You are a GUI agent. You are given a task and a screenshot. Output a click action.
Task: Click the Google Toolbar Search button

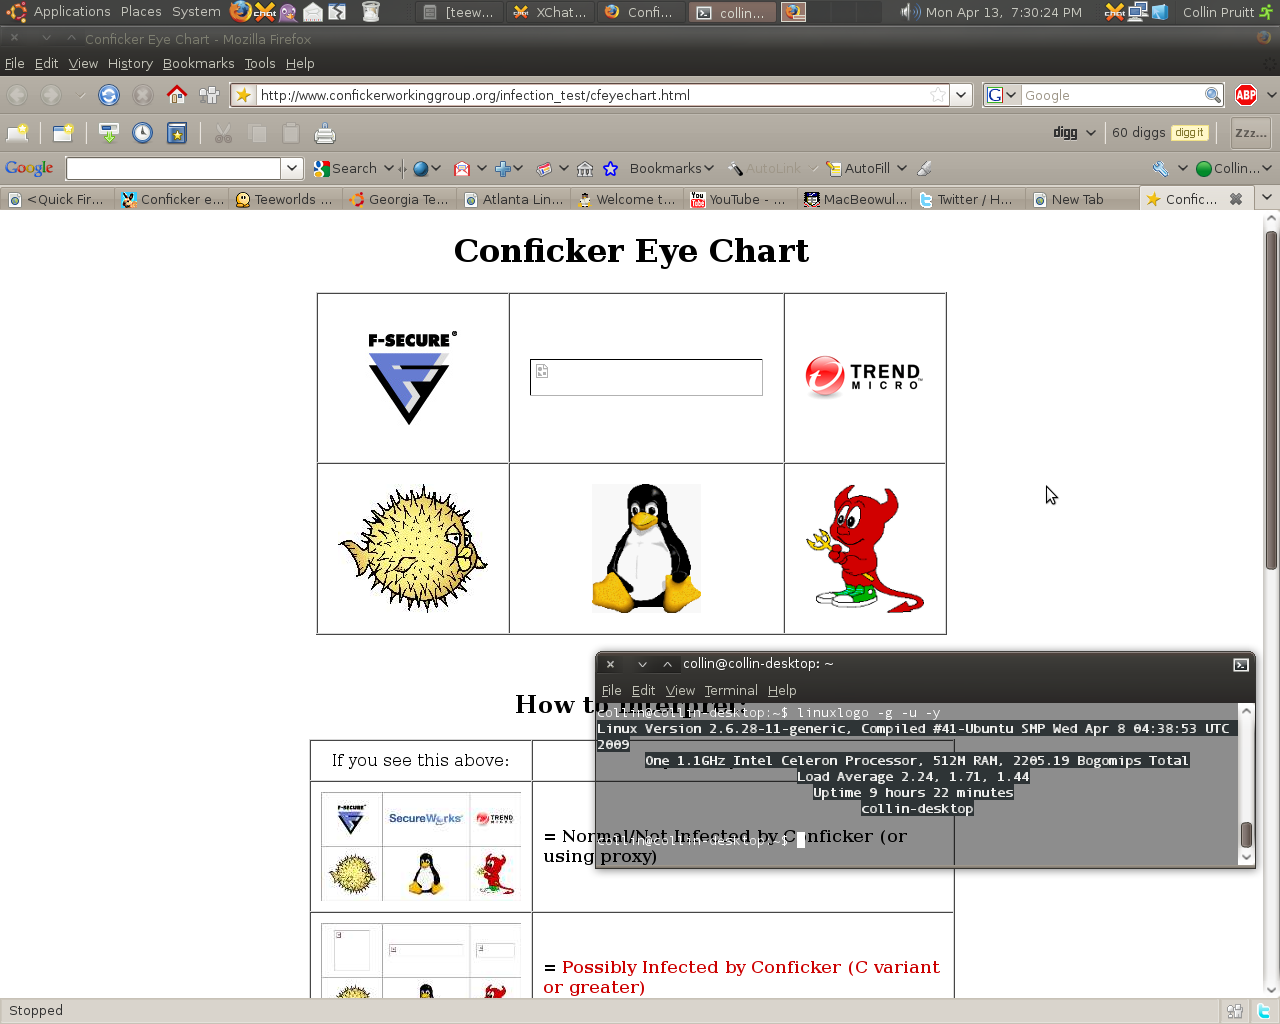pos(345,168)
